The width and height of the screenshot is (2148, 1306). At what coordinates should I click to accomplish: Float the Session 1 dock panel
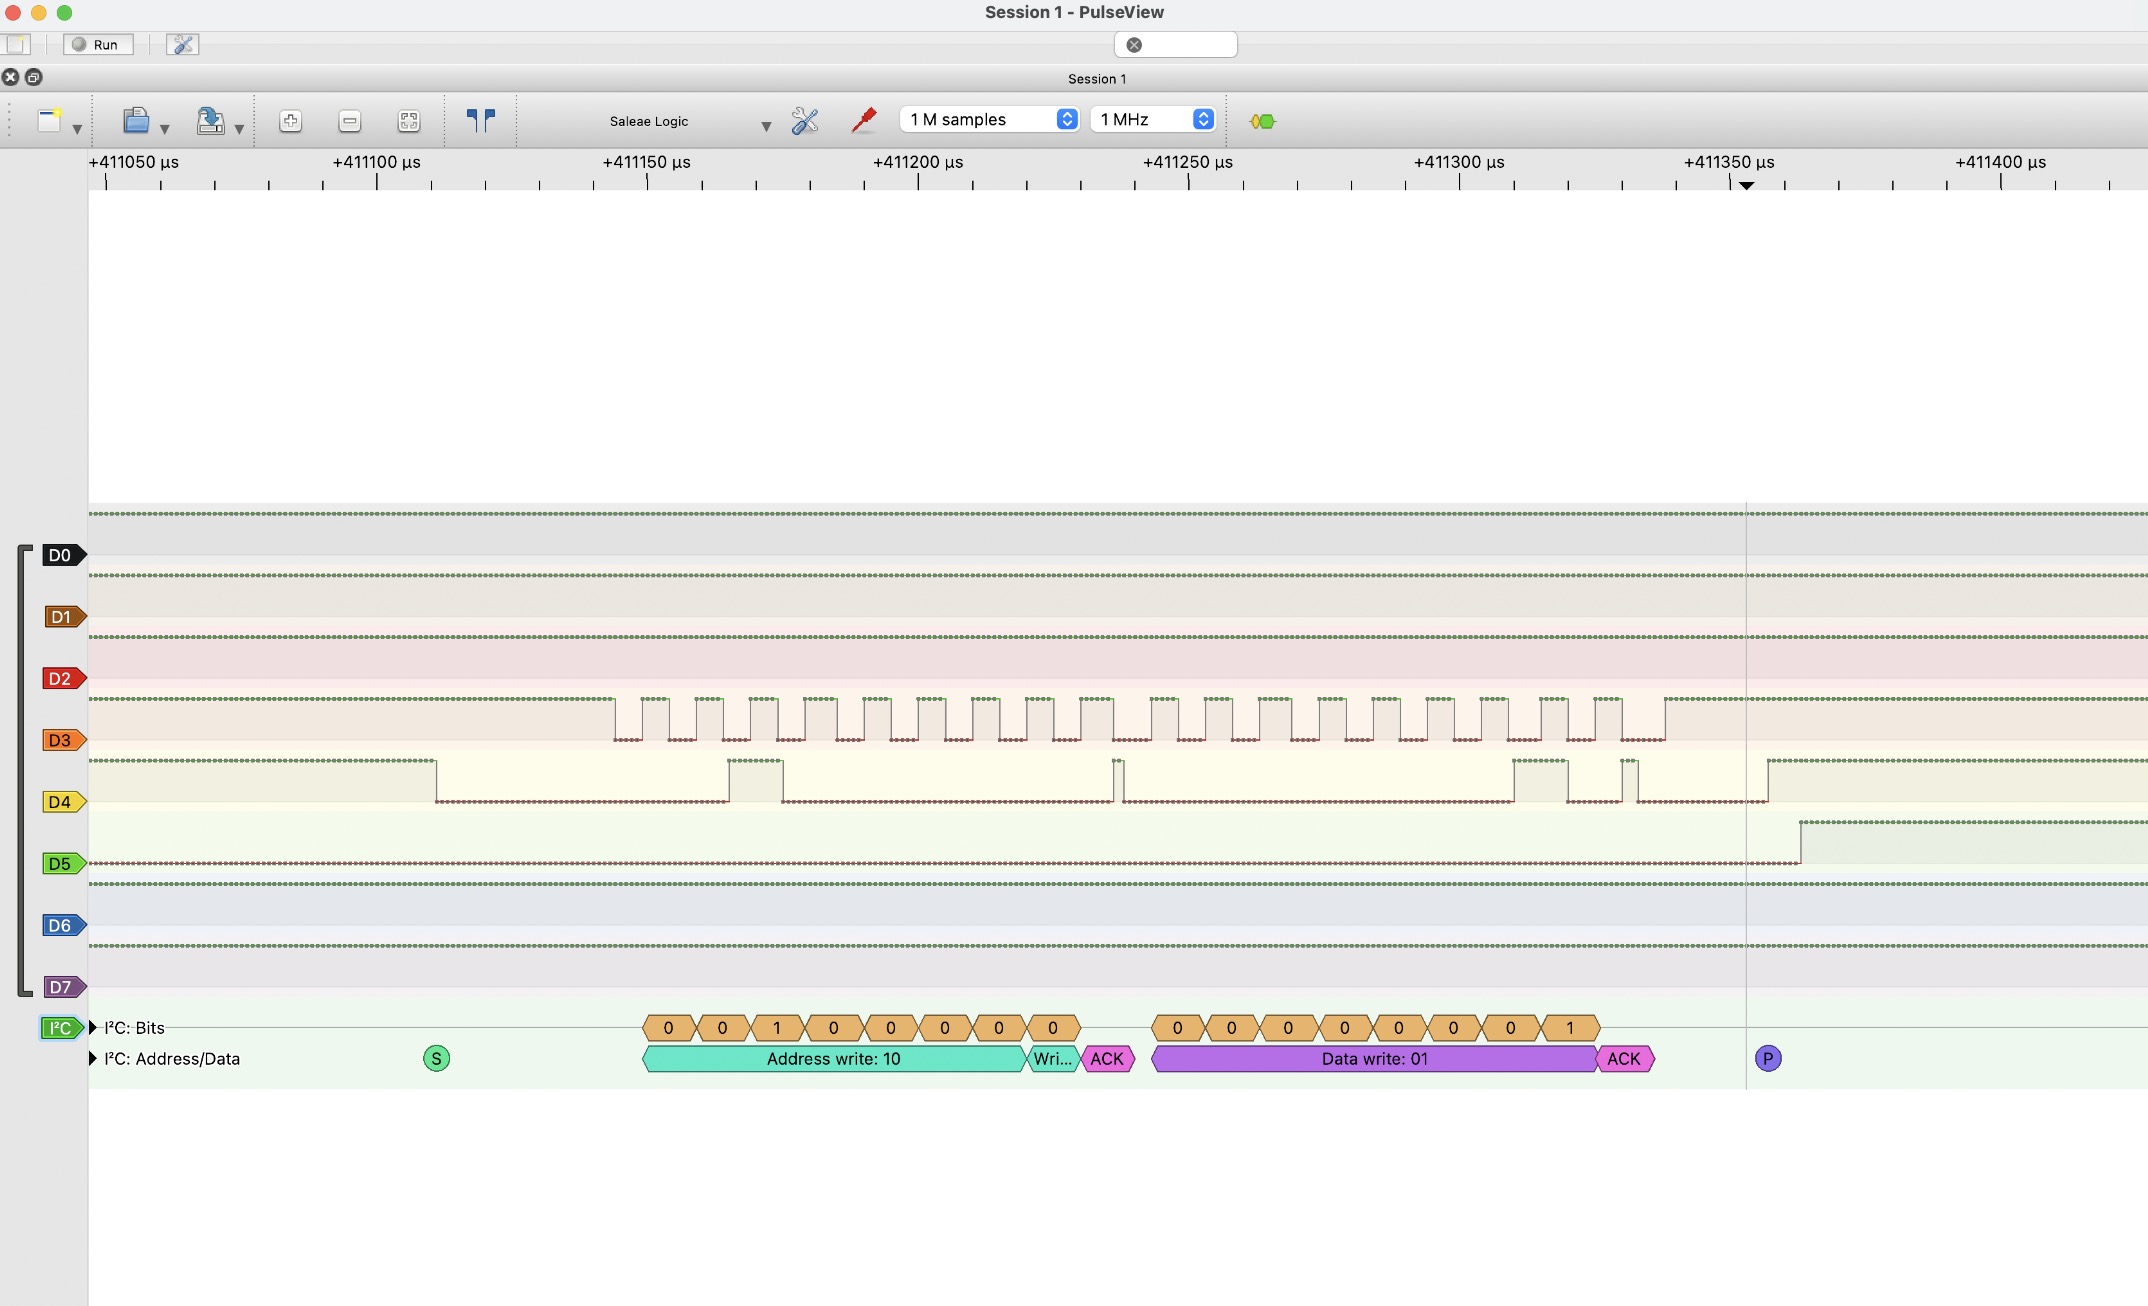coord(33,77)
